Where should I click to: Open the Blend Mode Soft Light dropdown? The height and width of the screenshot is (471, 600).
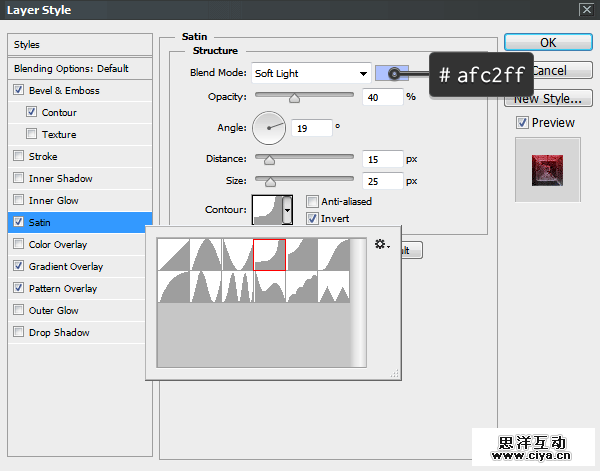pyautogui.click(x=311, y=73)
